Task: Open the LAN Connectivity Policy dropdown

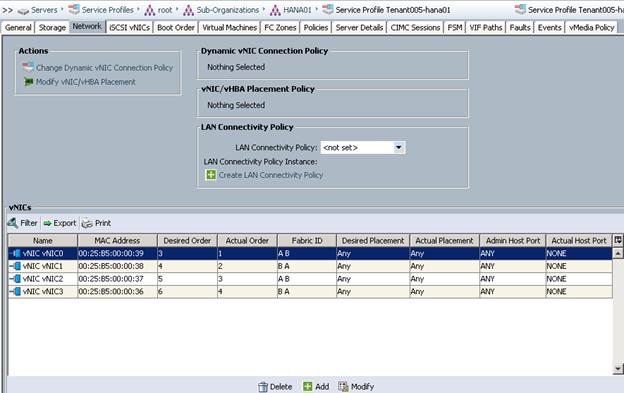Action: 398,148
